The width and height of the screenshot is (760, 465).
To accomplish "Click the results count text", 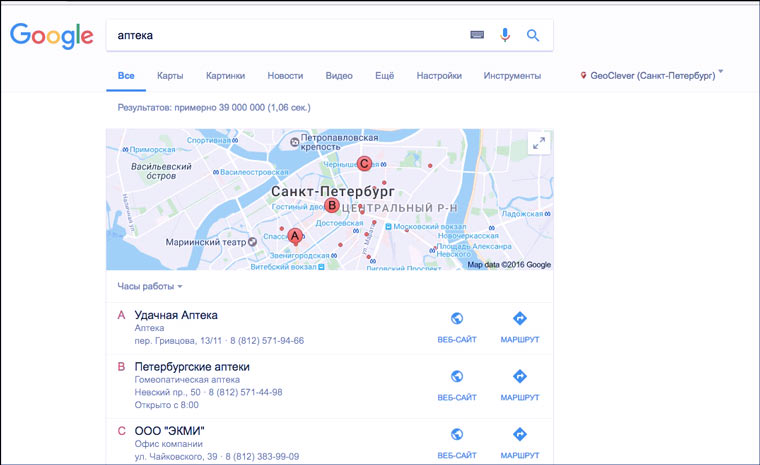I will pos(214,107).
